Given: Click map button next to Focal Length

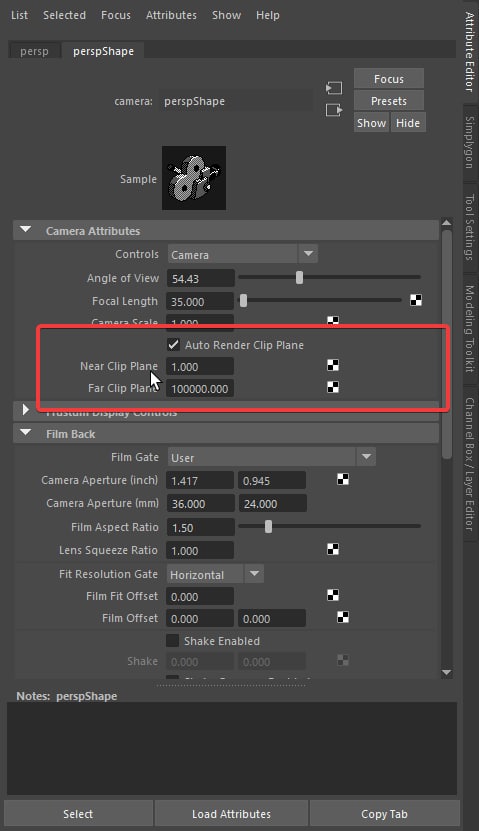Looking at the screenshot, I should (x=416, y=300).
